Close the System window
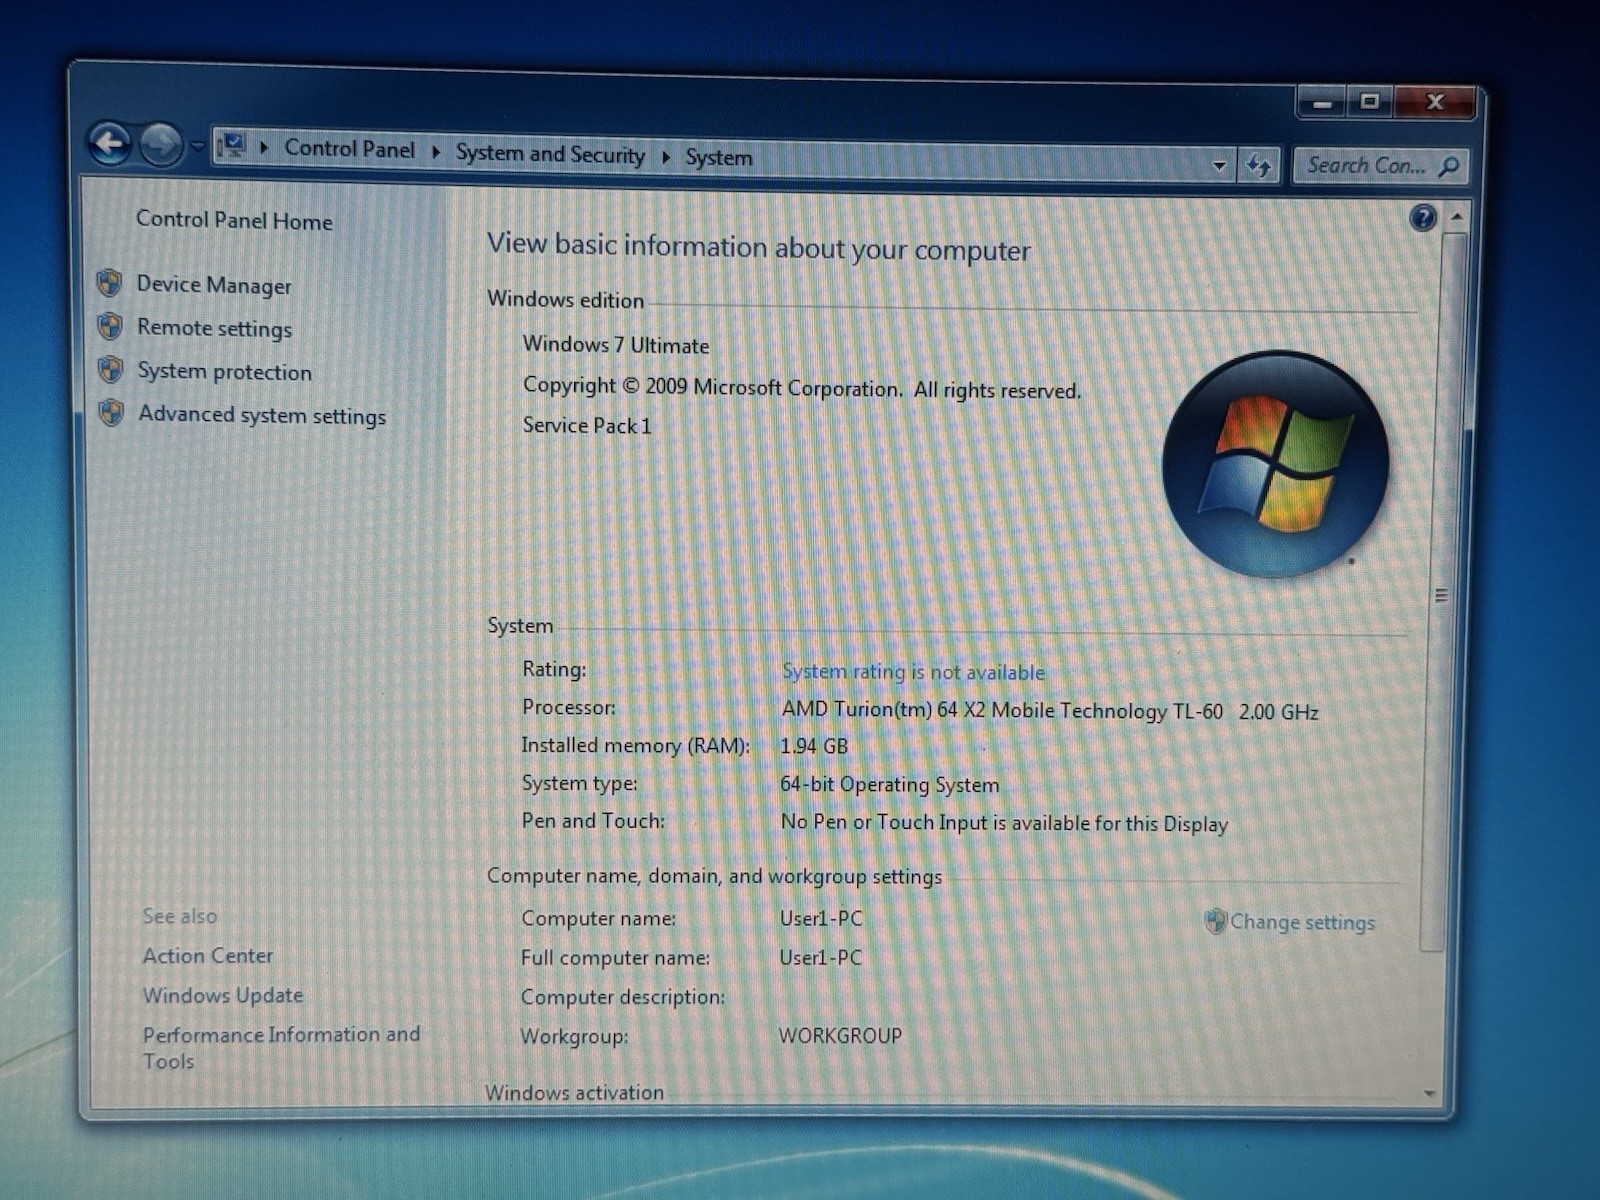Viewport: 1600px width, 1200px height. pos(1435,101)
